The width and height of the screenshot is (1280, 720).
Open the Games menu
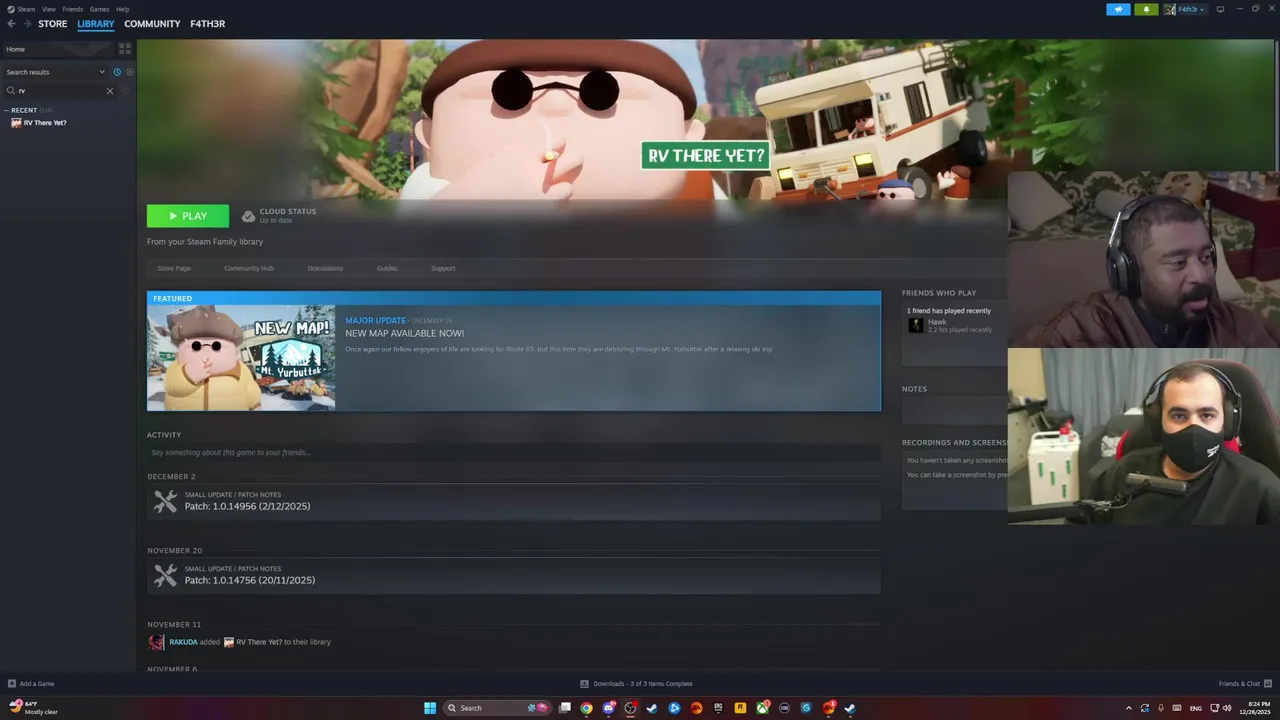click(99, 9)
